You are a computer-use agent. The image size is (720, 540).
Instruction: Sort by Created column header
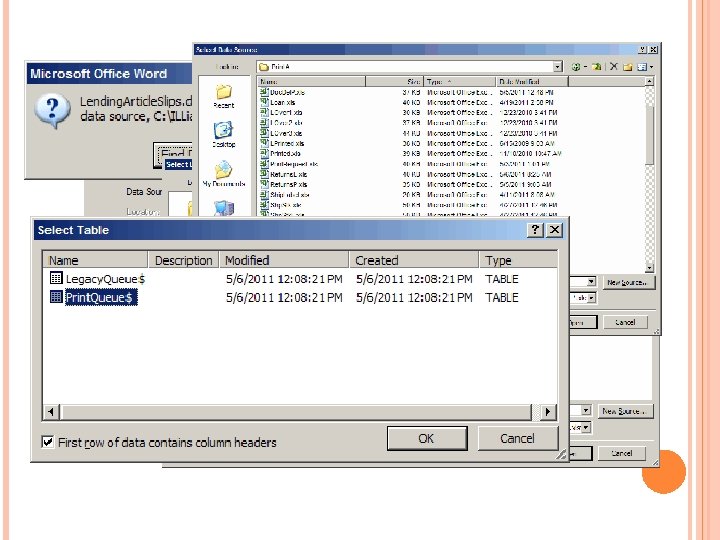click(414, 260)
